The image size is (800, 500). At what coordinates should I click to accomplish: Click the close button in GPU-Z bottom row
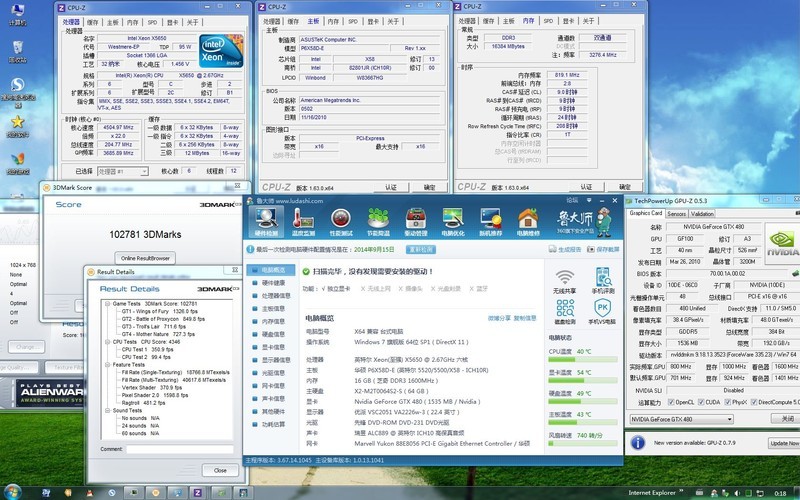pyautogui.click(x=786, y=419)
